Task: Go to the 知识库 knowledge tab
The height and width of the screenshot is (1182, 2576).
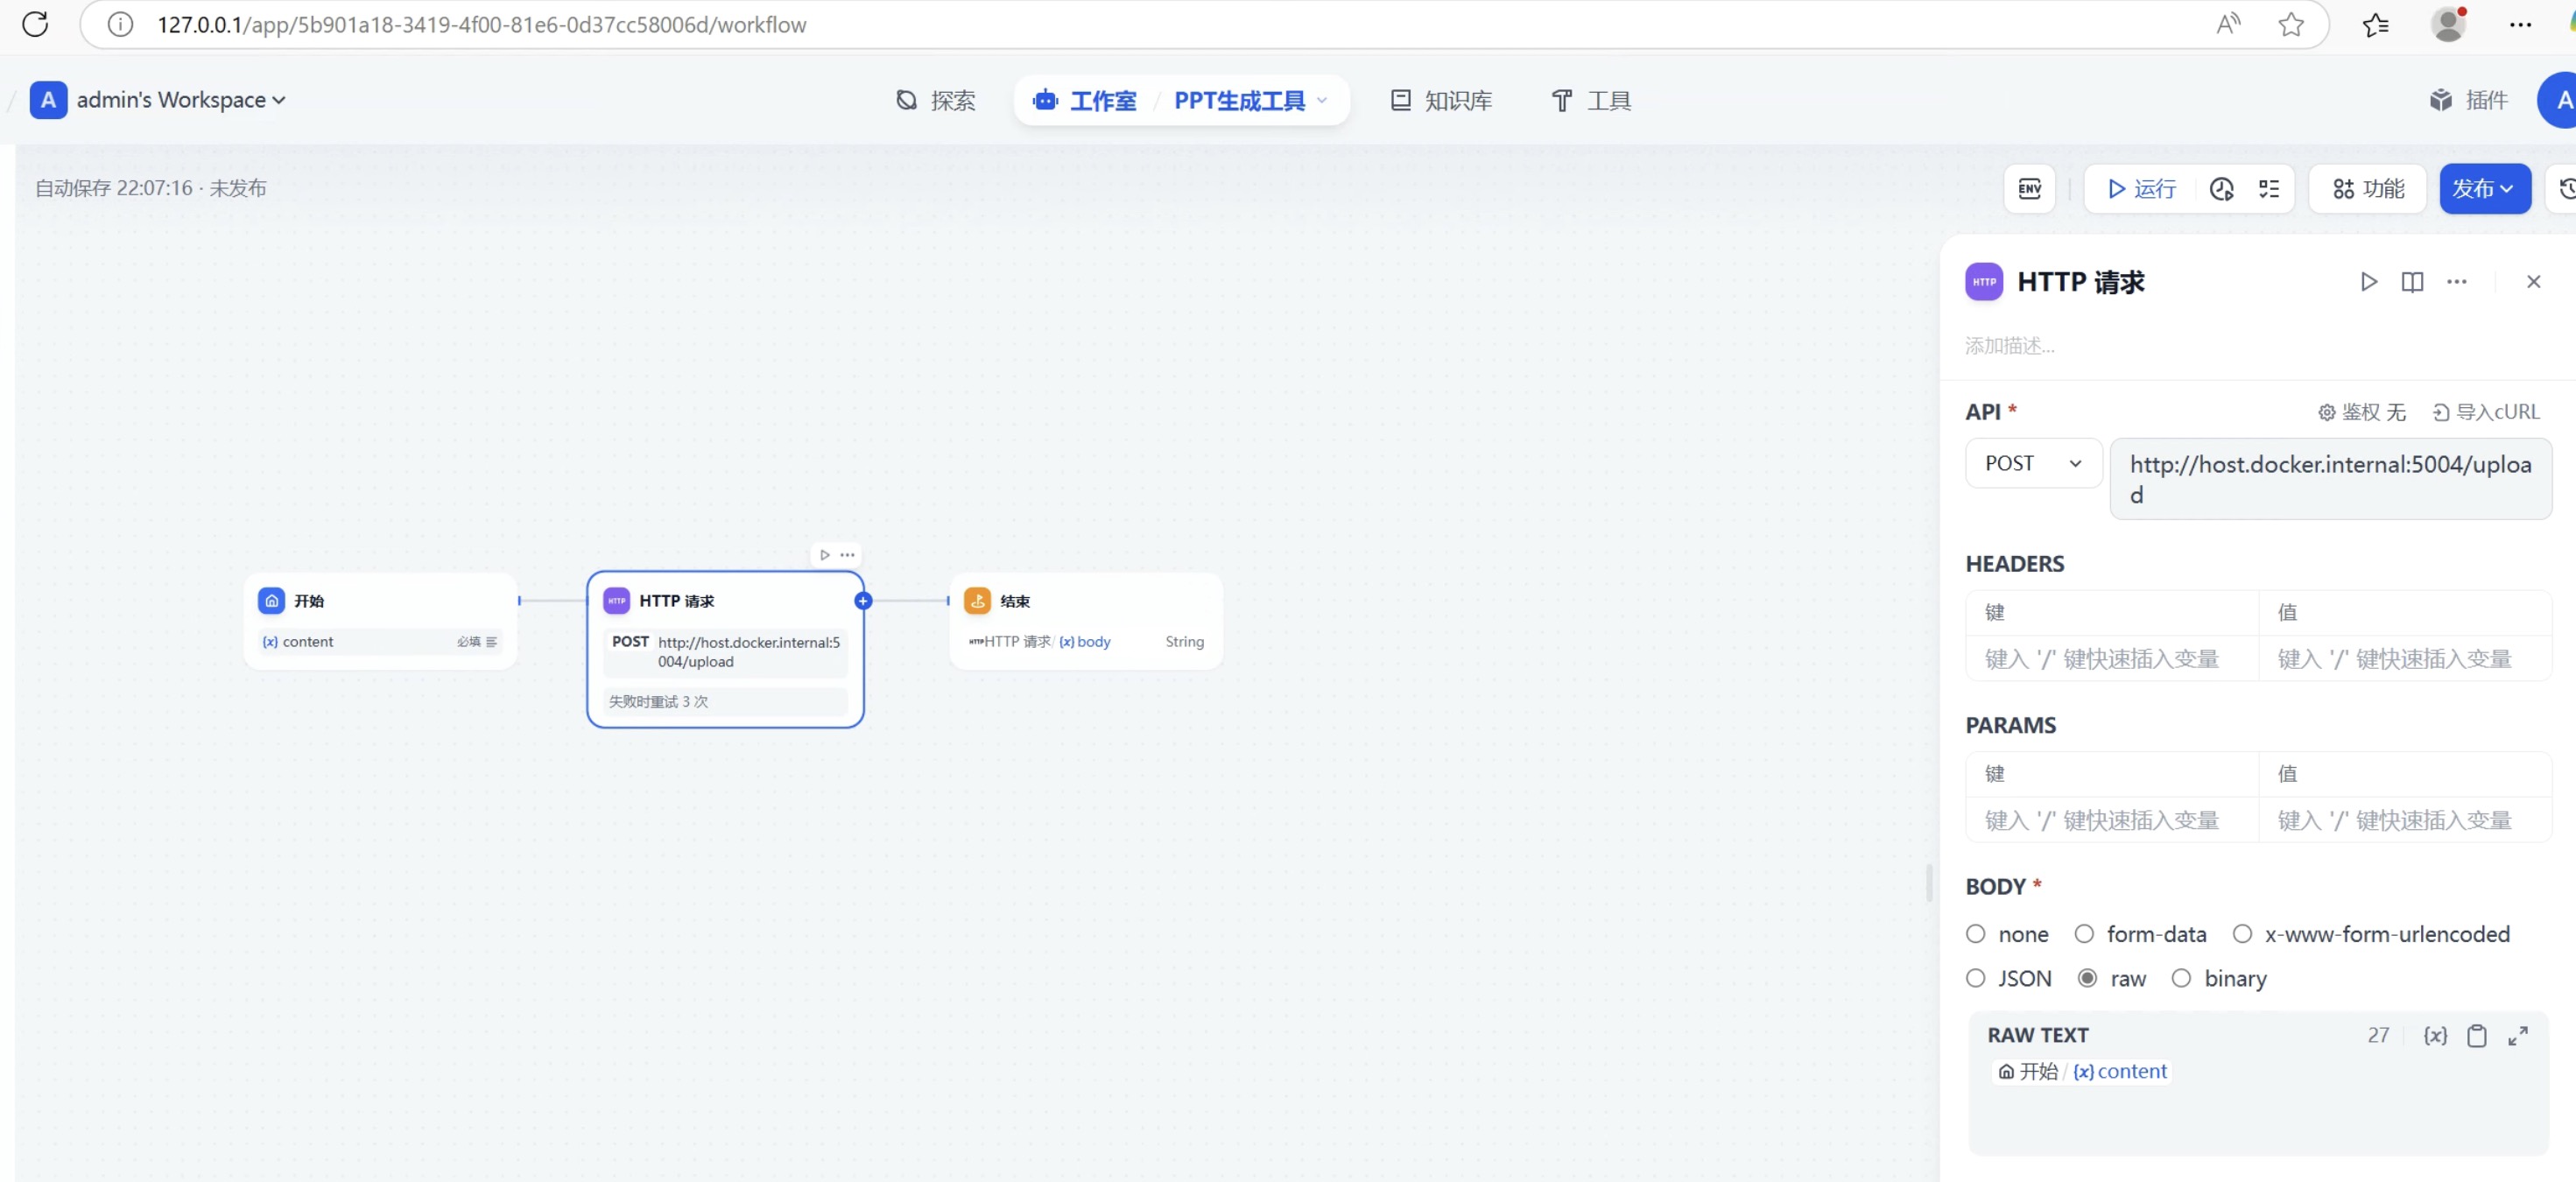Action: (1441, 100)
